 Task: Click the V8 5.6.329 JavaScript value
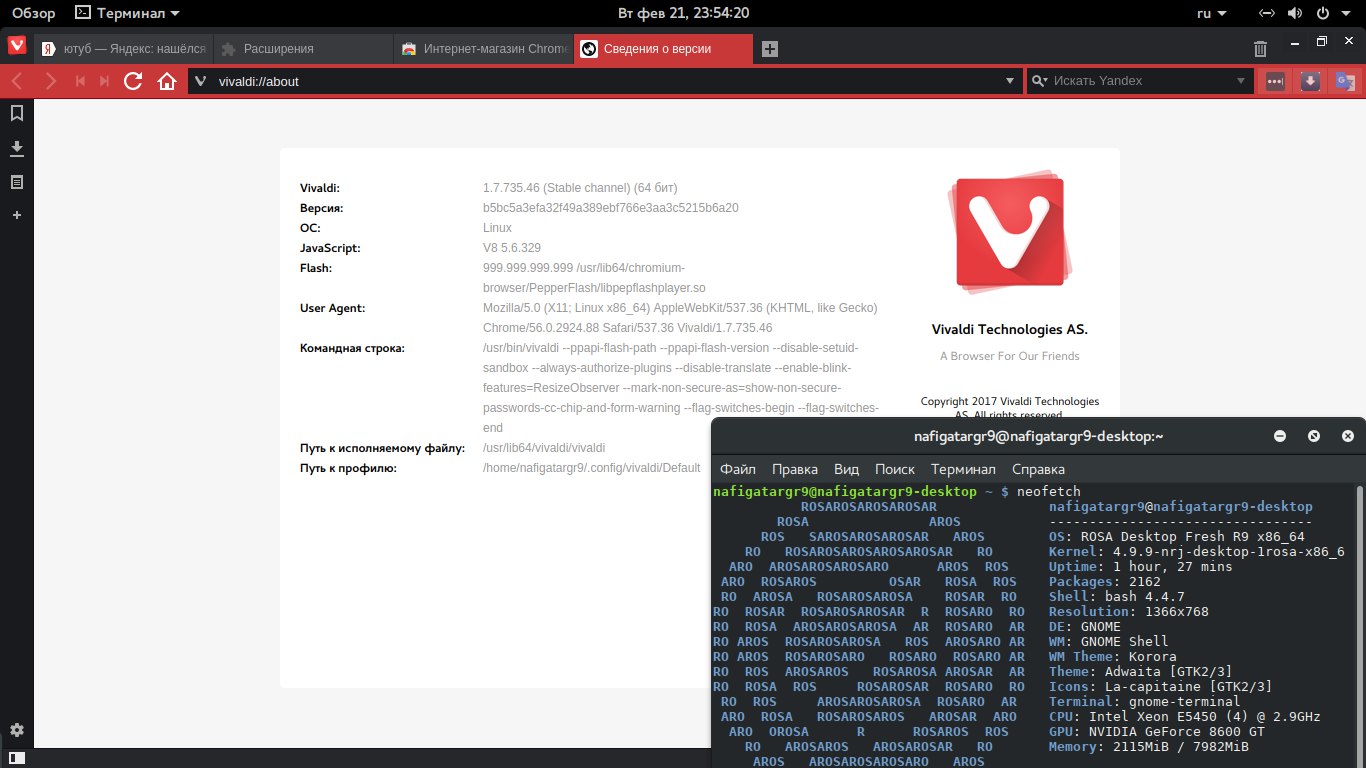[x=512, y=248]
